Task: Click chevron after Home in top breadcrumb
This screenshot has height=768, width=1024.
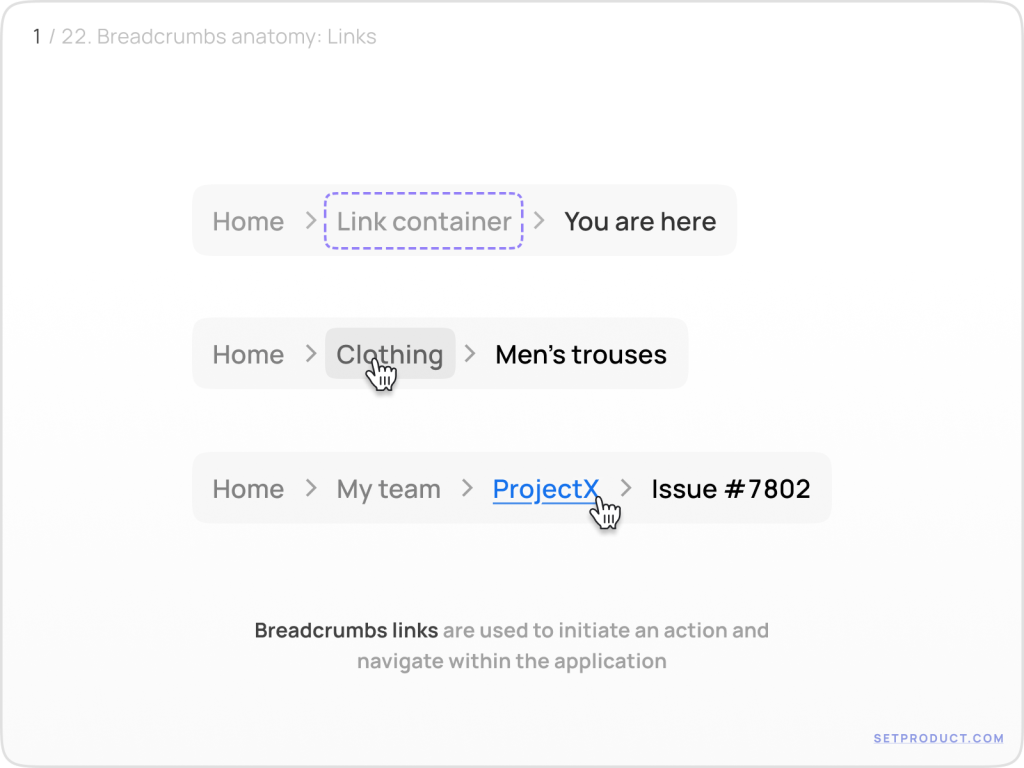Action: 310,220
